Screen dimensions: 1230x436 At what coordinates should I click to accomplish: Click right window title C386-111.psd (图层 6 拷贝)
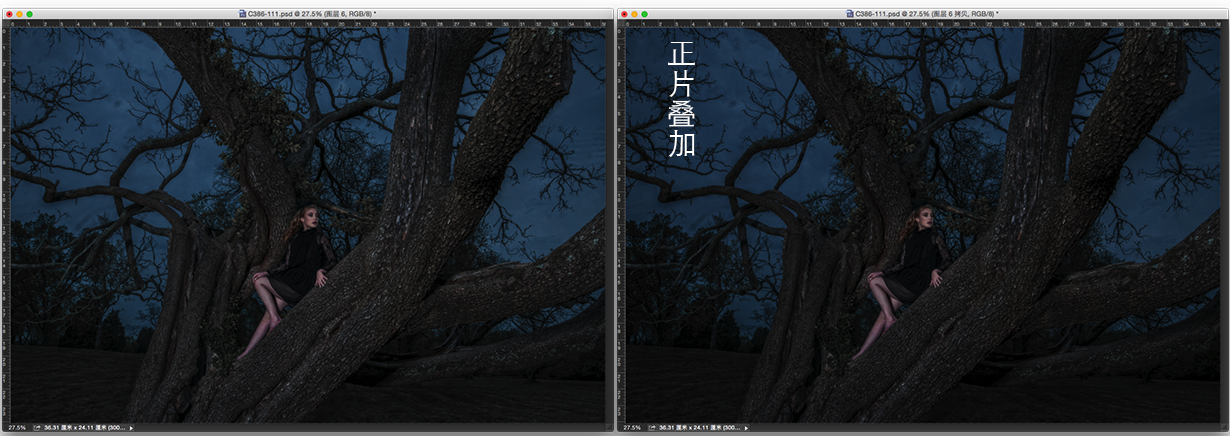pos(927,13)
